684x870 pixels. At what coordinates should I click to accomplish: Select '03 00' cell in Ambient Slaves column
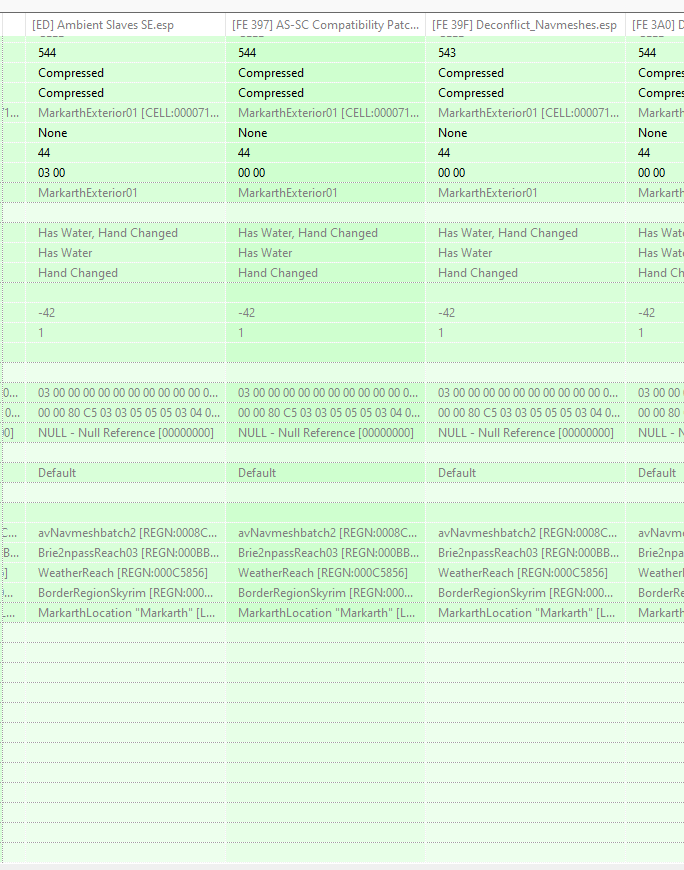[x=52, y=173]
